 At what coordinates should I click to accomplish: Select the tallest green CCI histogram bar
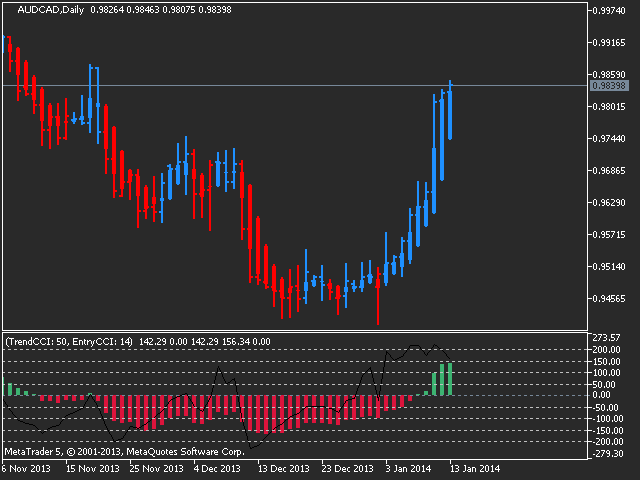450,379
